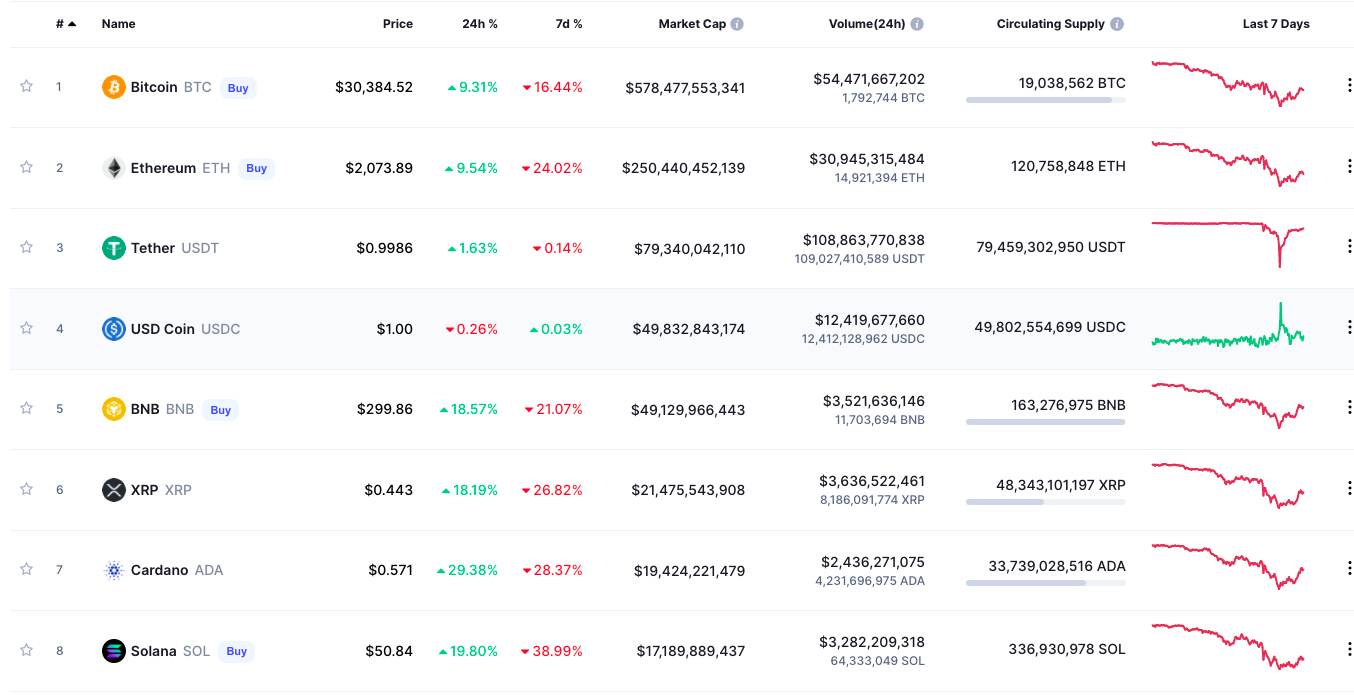Star Bitcoin to add to watchlist
This screenshot has width=1354, height=697.
tap(26, 86)
